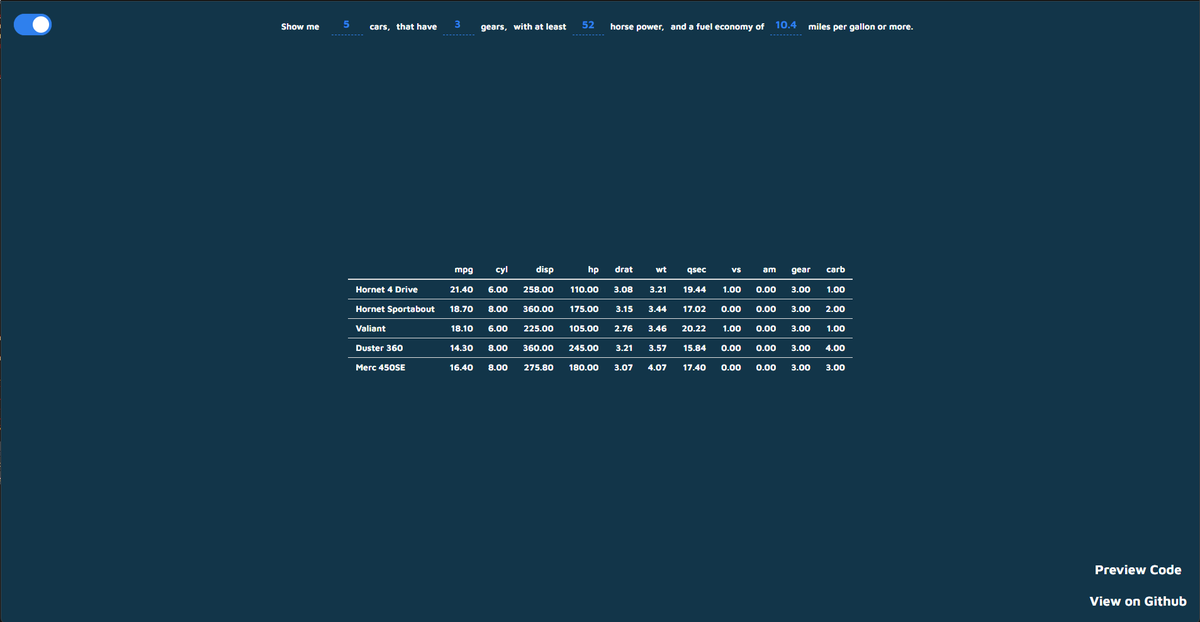Click the qsec value 15.84 for Duster 360
Viewport: 1200px width, 622px height.
coord(694,348)
